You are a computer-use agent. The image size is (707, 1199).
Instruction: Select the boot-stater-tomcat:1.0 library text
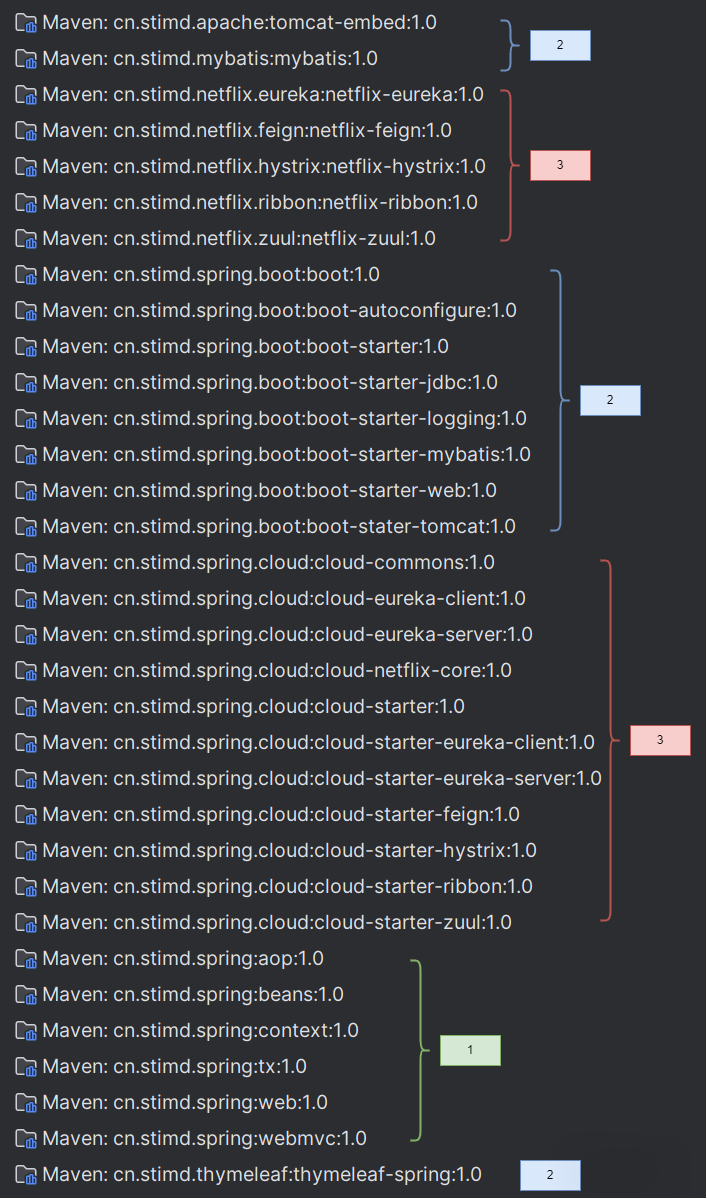279,527
